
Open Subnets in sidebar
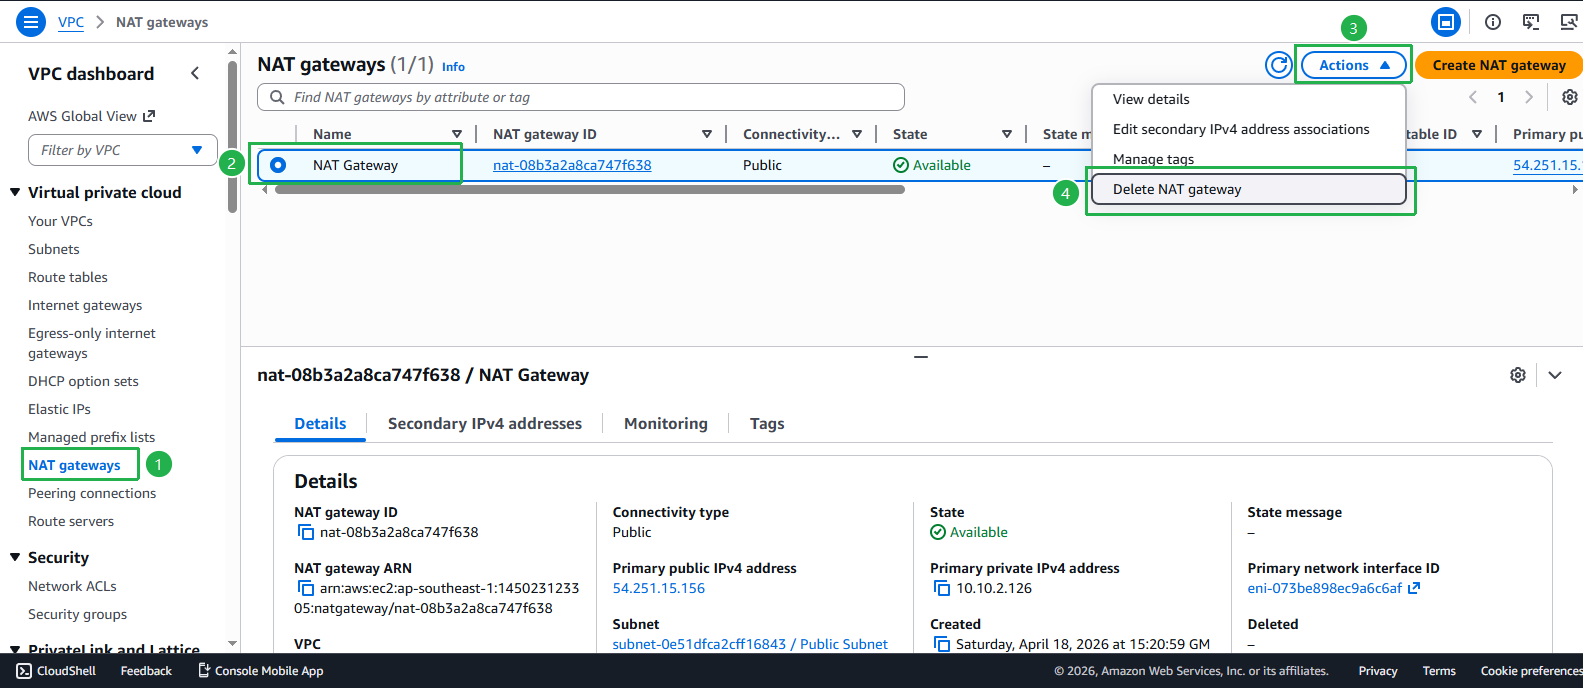54,249
